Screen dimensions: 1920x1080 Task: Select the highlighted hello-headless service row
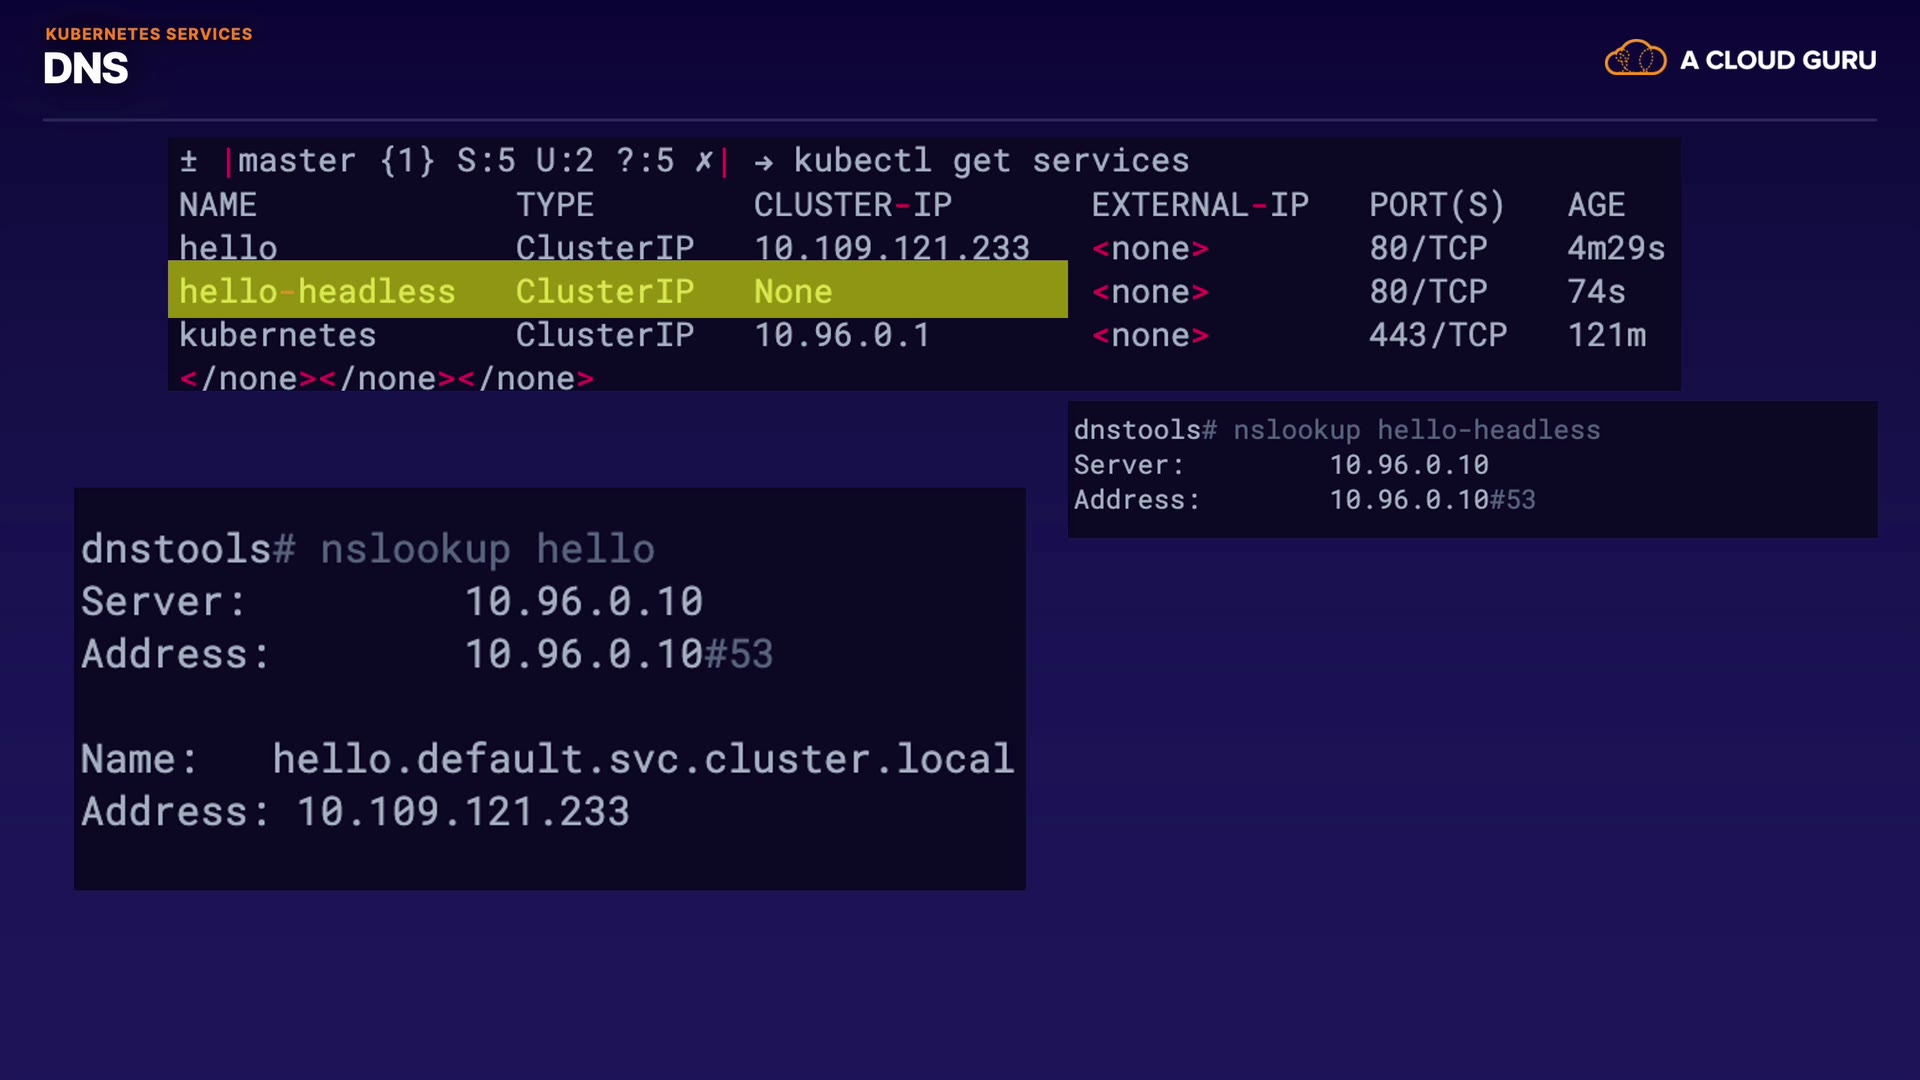click(617, 291)
